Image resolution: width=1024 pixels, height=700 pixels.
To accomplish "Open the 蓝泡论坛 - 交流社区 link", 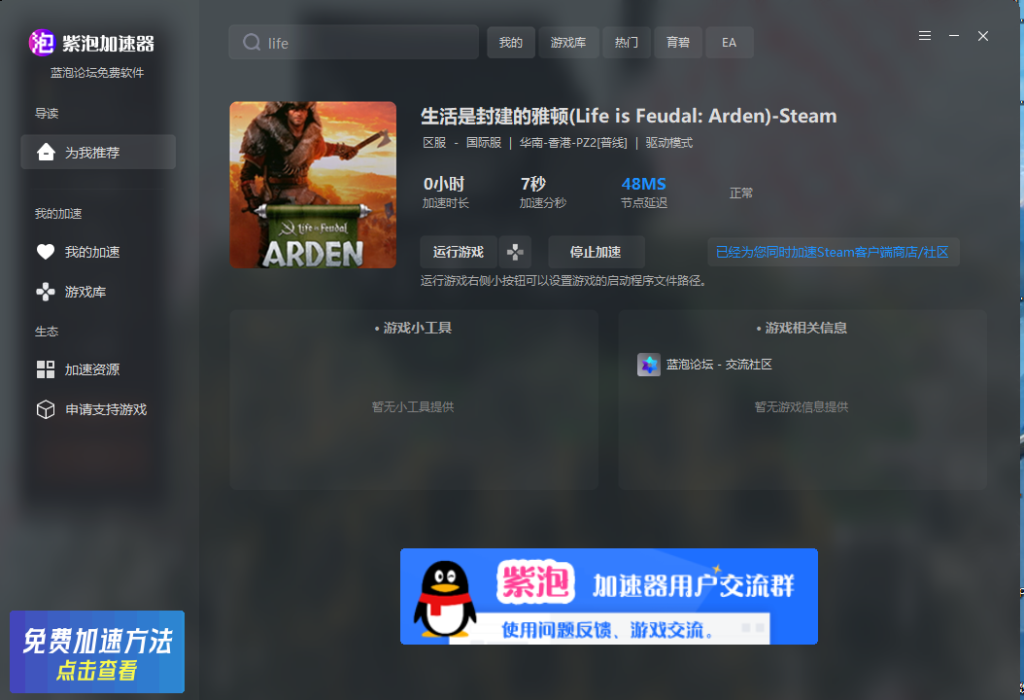I will pos(719,364).
